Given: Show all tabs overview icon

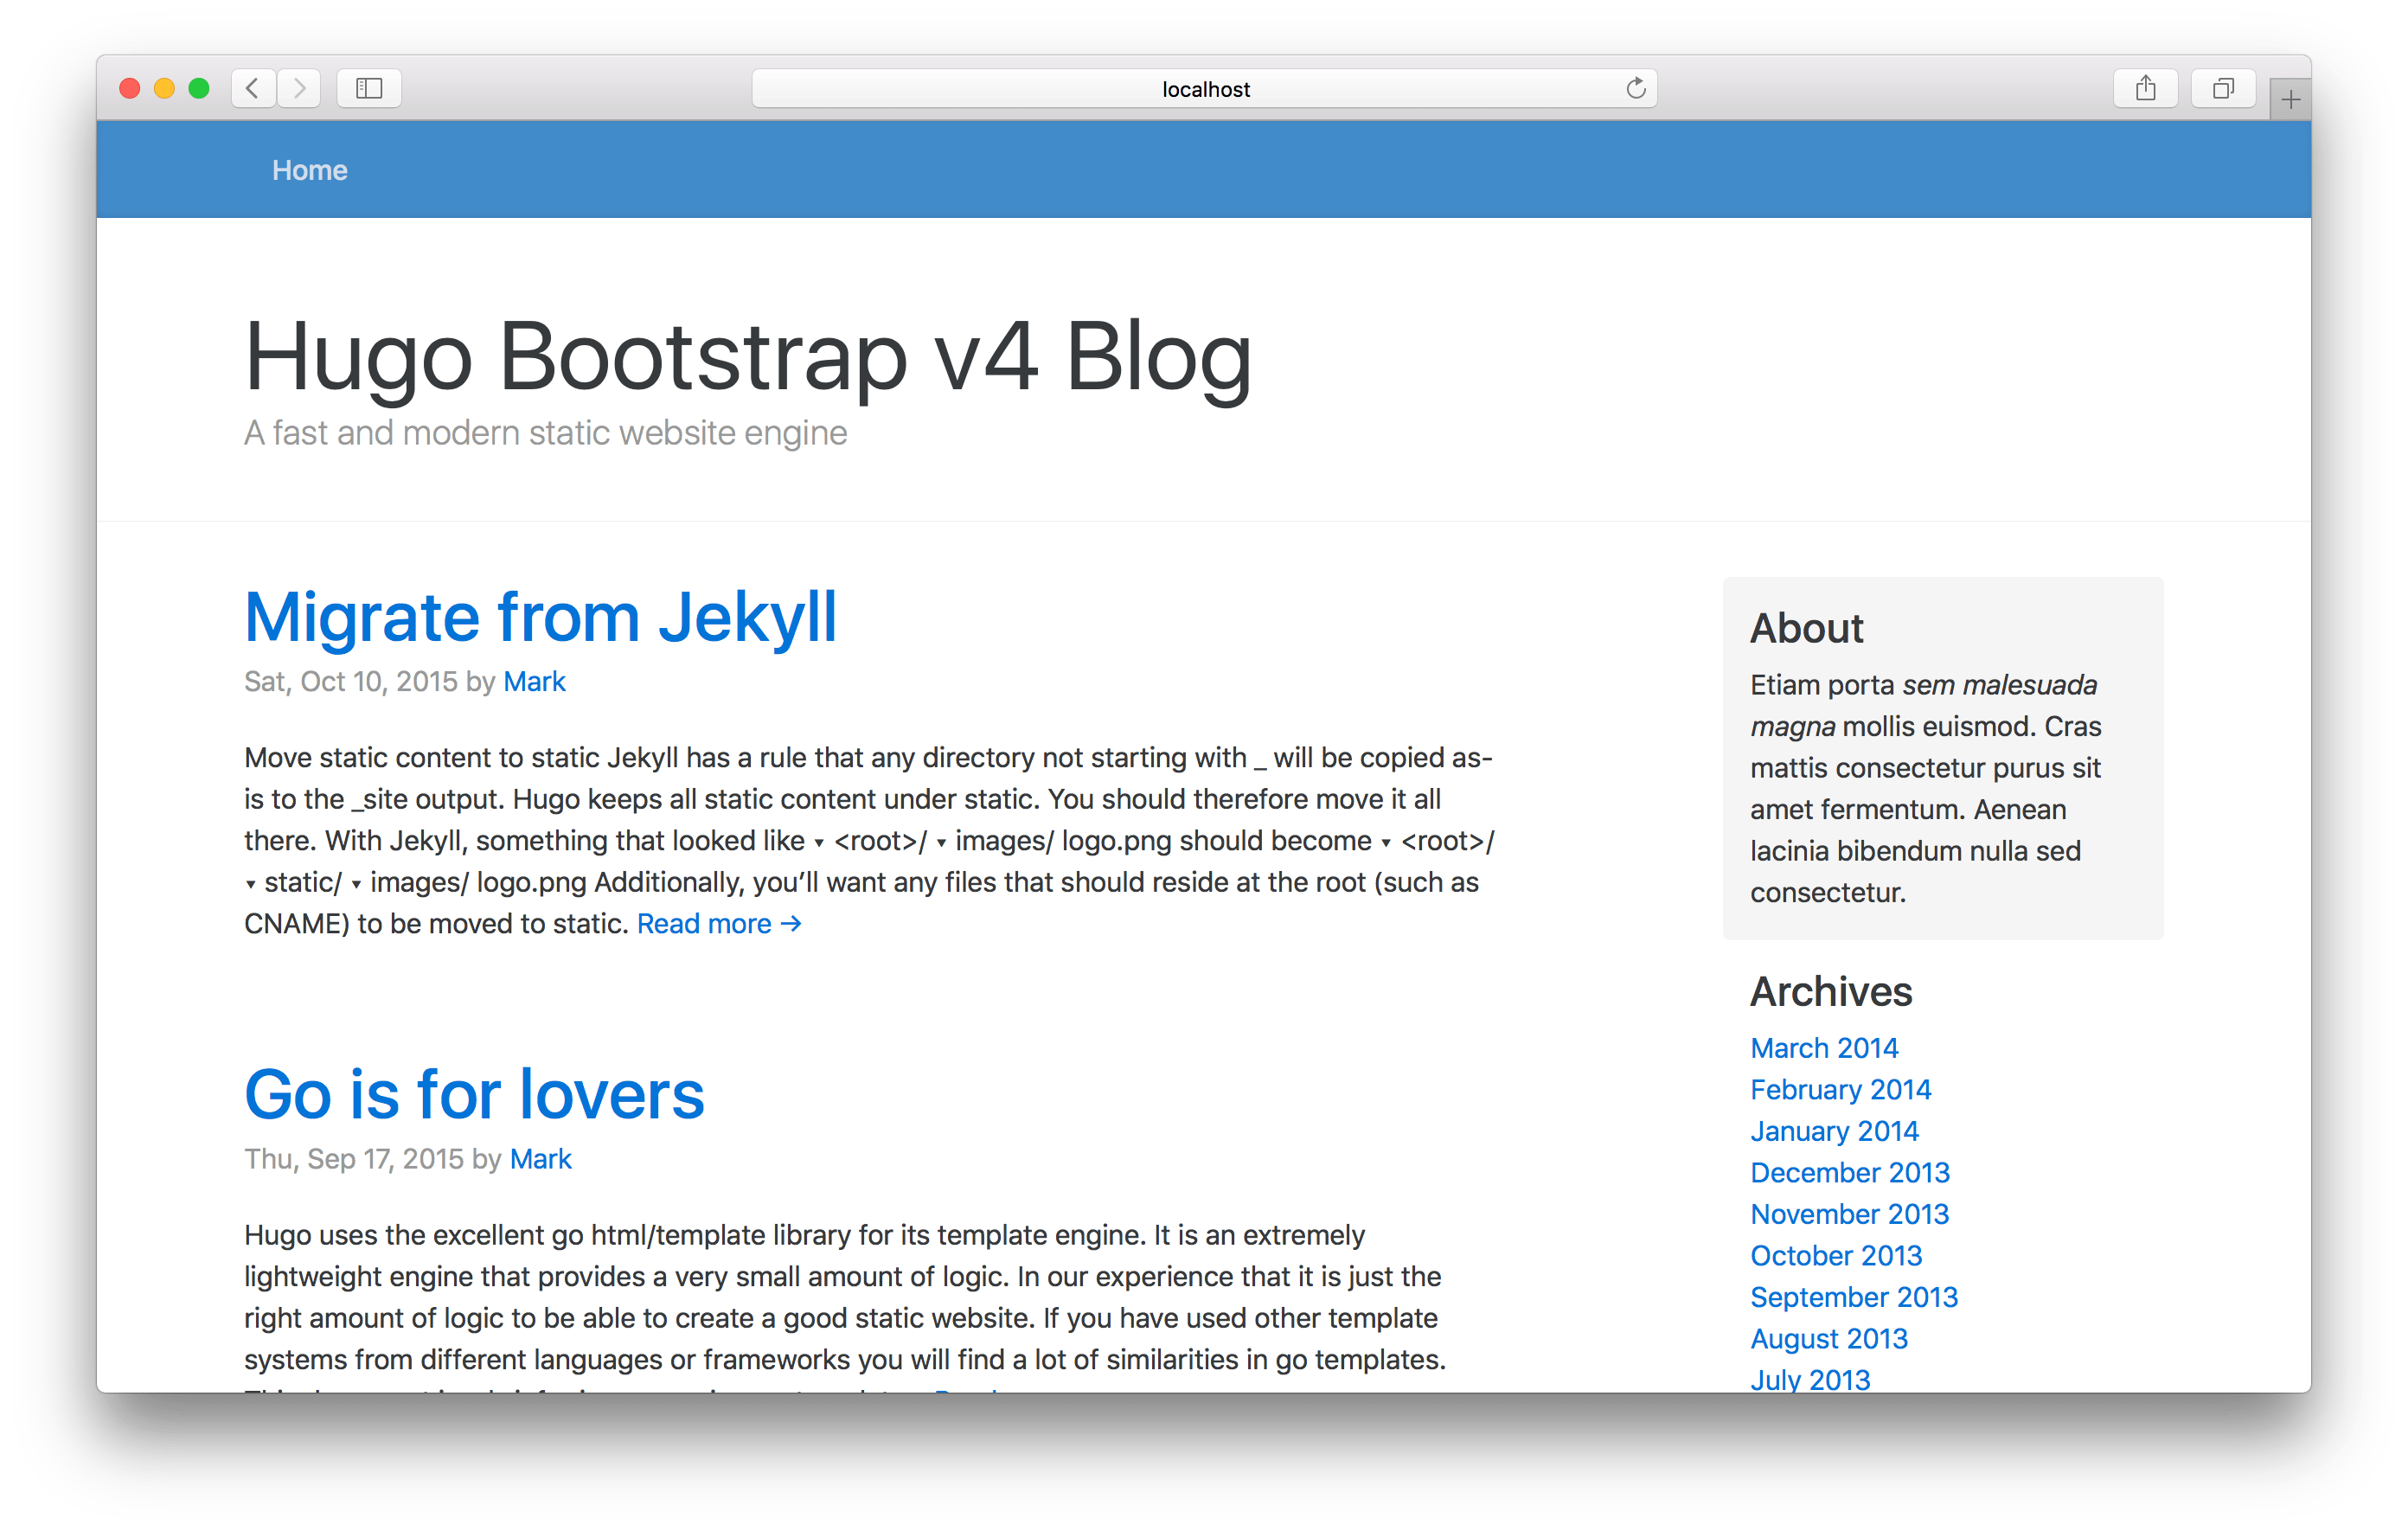Looking at the screenshot, I should (2223, 88).
